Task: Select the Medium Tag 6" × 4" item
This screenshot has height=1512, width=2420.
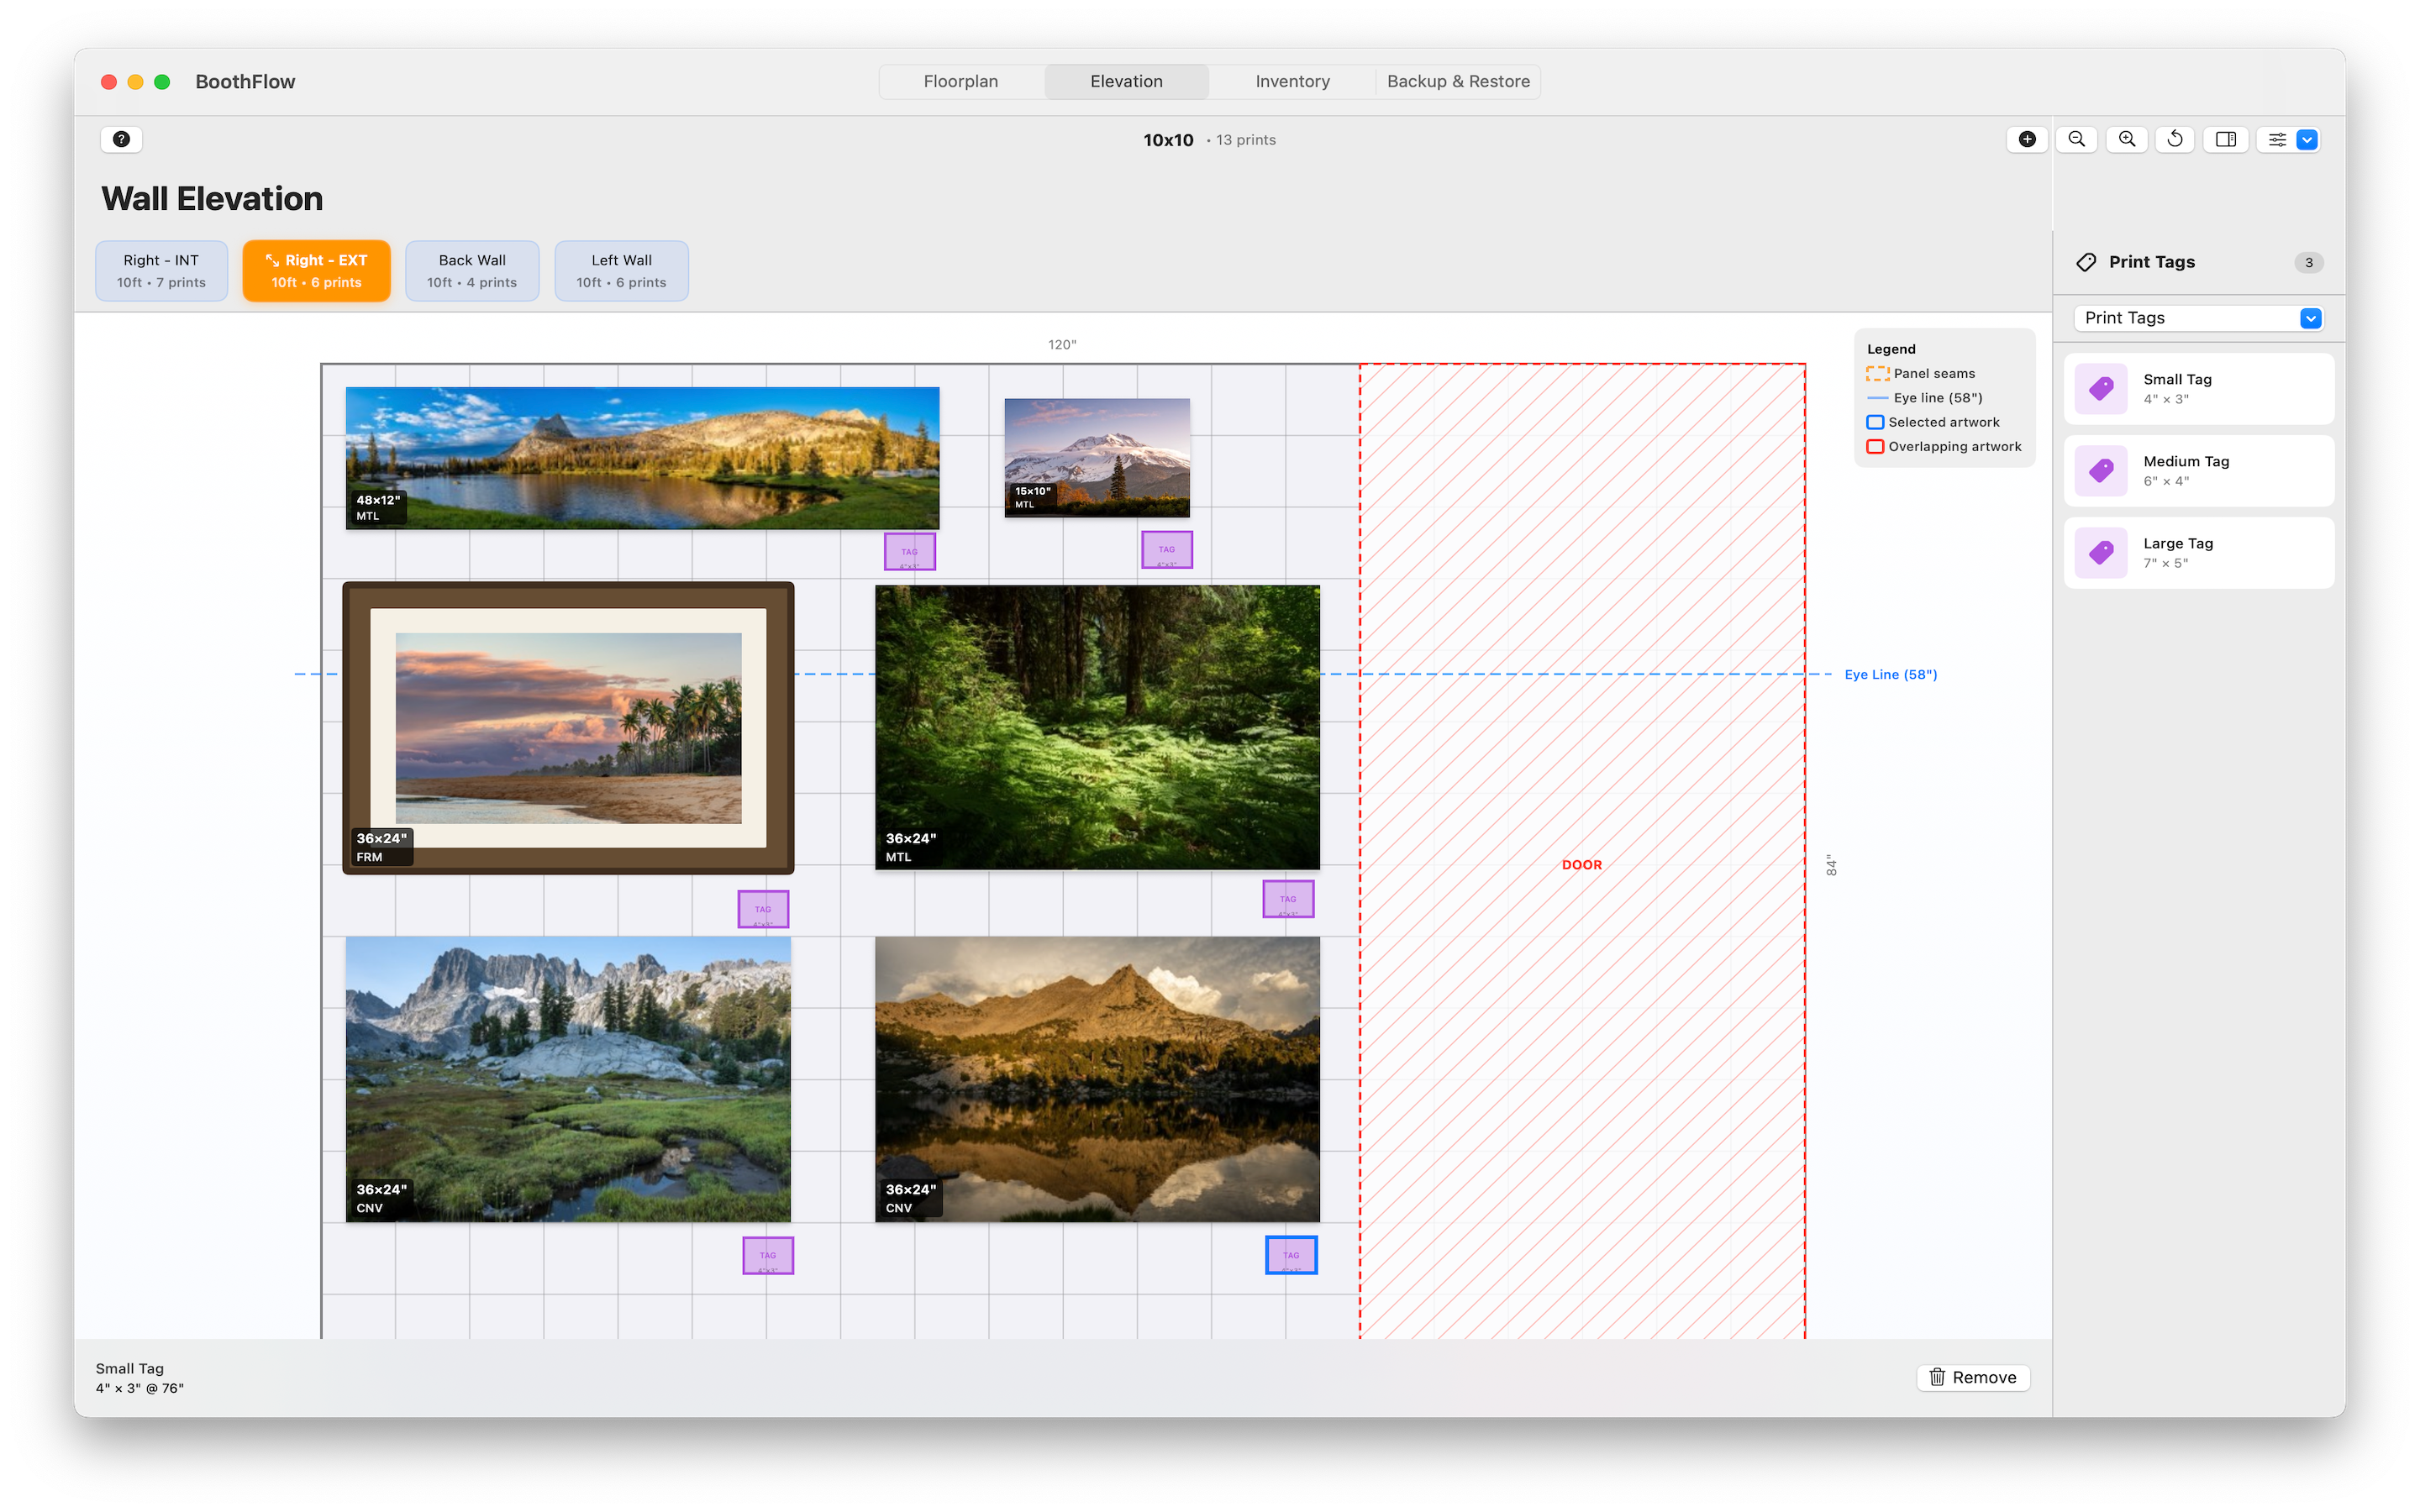Action: (x=2198, y=470)
